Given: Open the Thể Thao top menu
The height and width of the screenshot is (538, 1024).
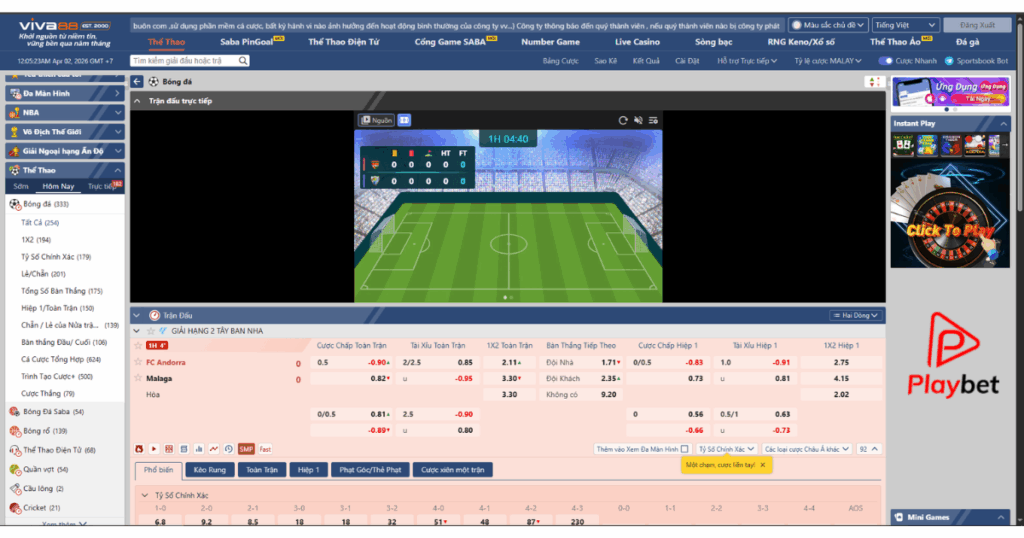Looking at the screenshot, I should pyautogui.click(x=166, y=42).
